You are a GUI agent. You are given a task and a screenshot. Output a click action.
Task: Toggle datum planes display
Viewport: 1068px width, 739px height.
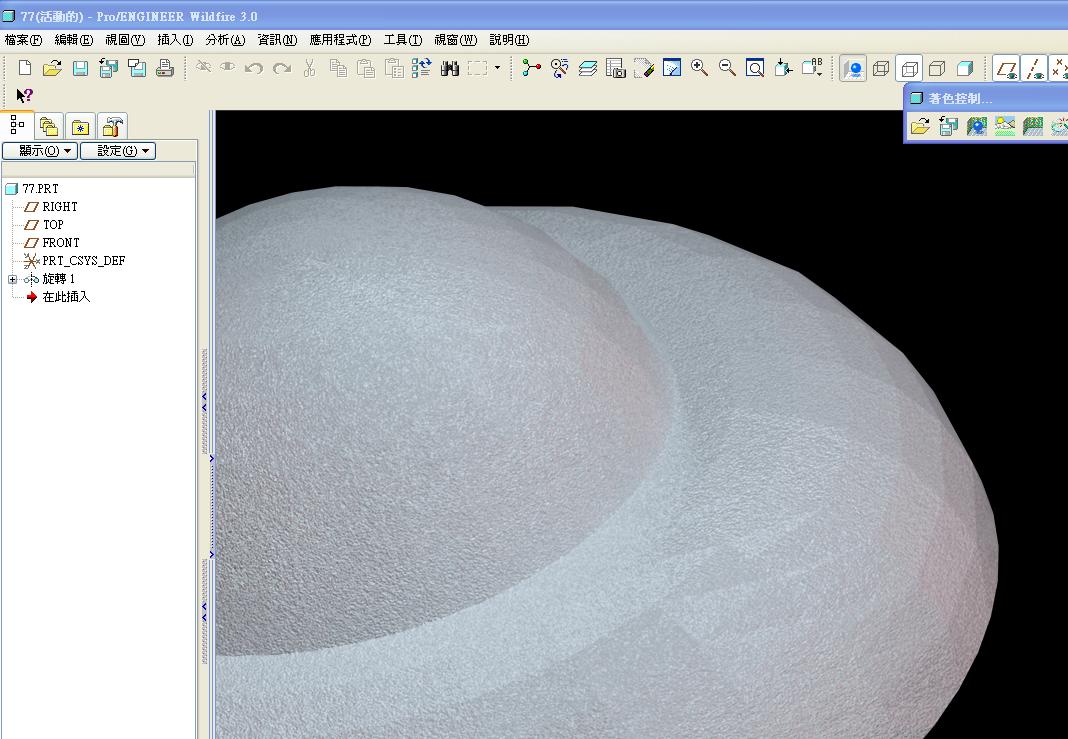click(1007, 69)
